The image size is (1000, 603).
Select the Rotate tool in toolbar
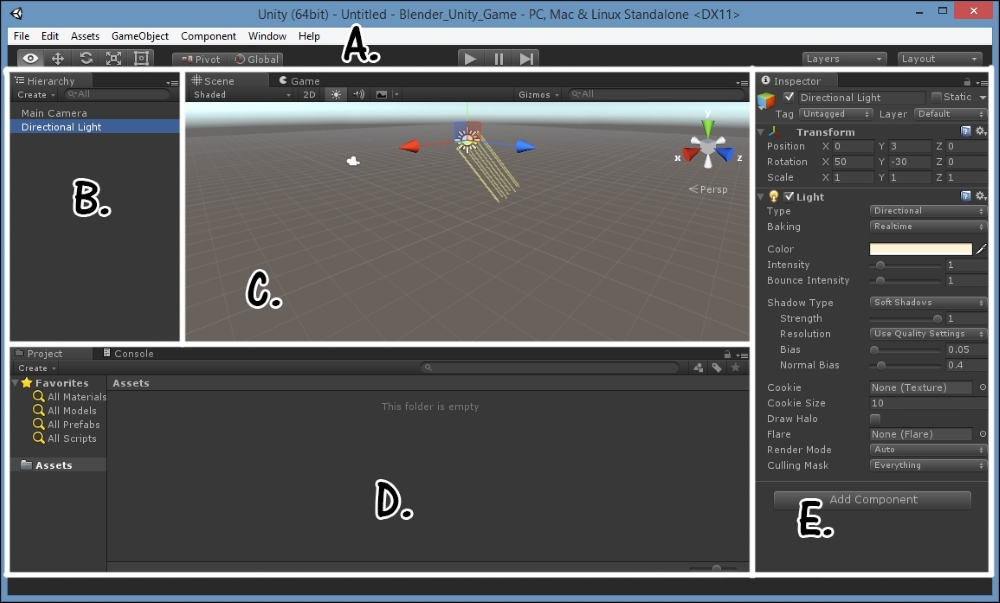pos(86,59)
